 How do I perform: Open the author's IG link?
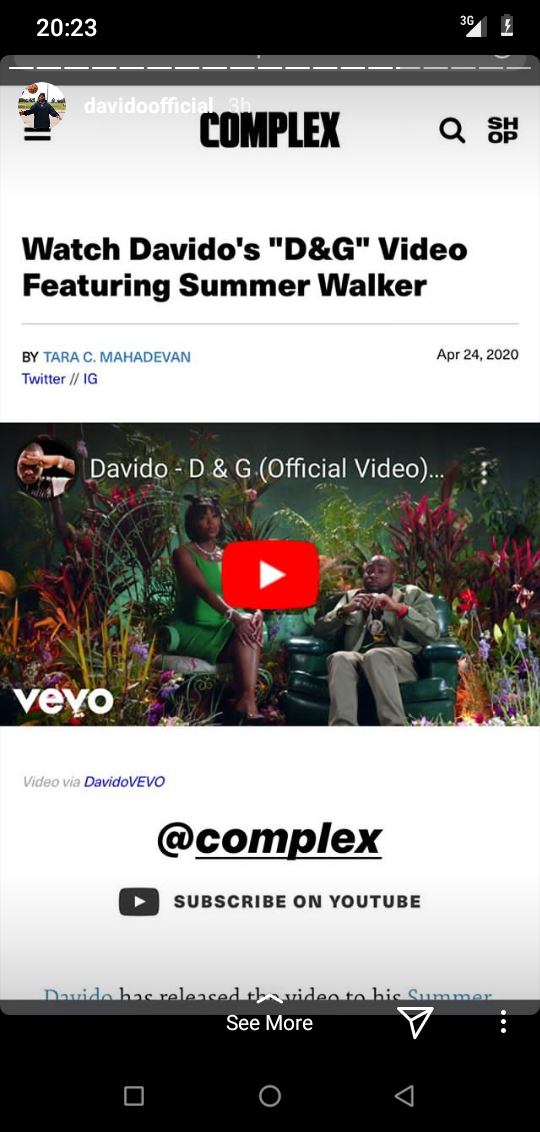tap(90, 379)
